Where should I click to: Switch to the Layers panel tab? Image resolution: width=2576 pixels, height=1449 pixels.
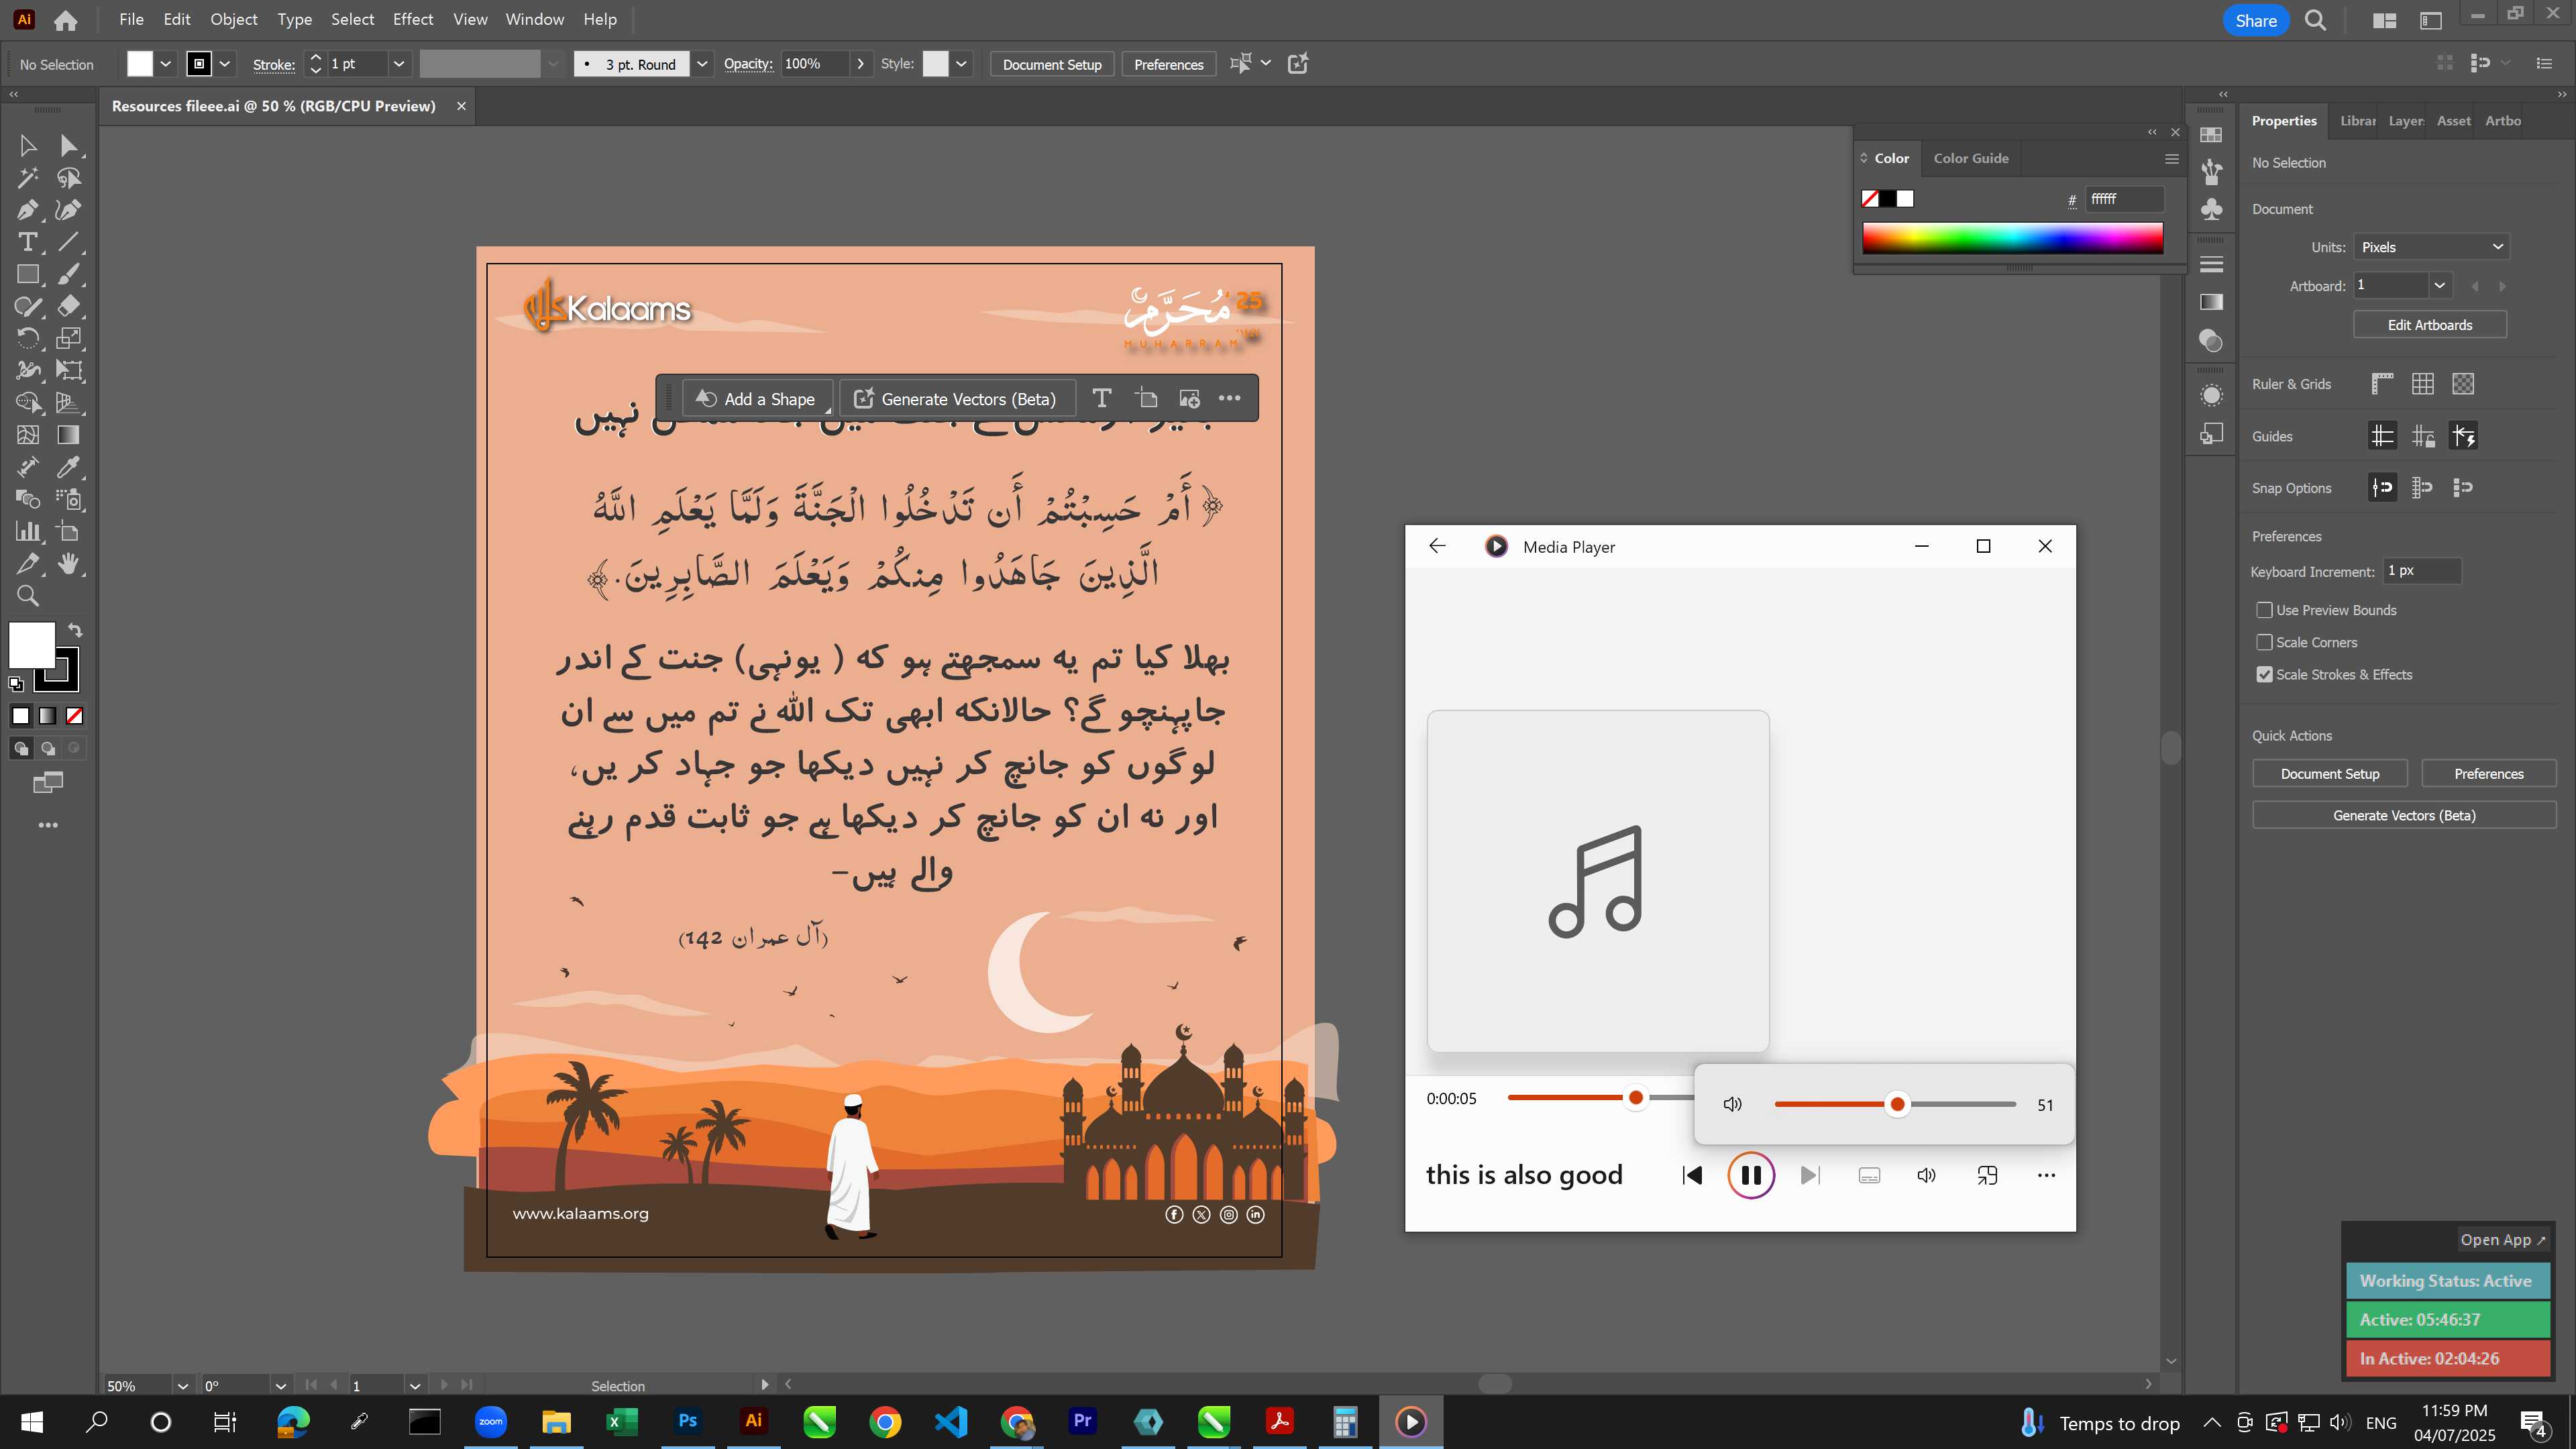click(2405, 121)
